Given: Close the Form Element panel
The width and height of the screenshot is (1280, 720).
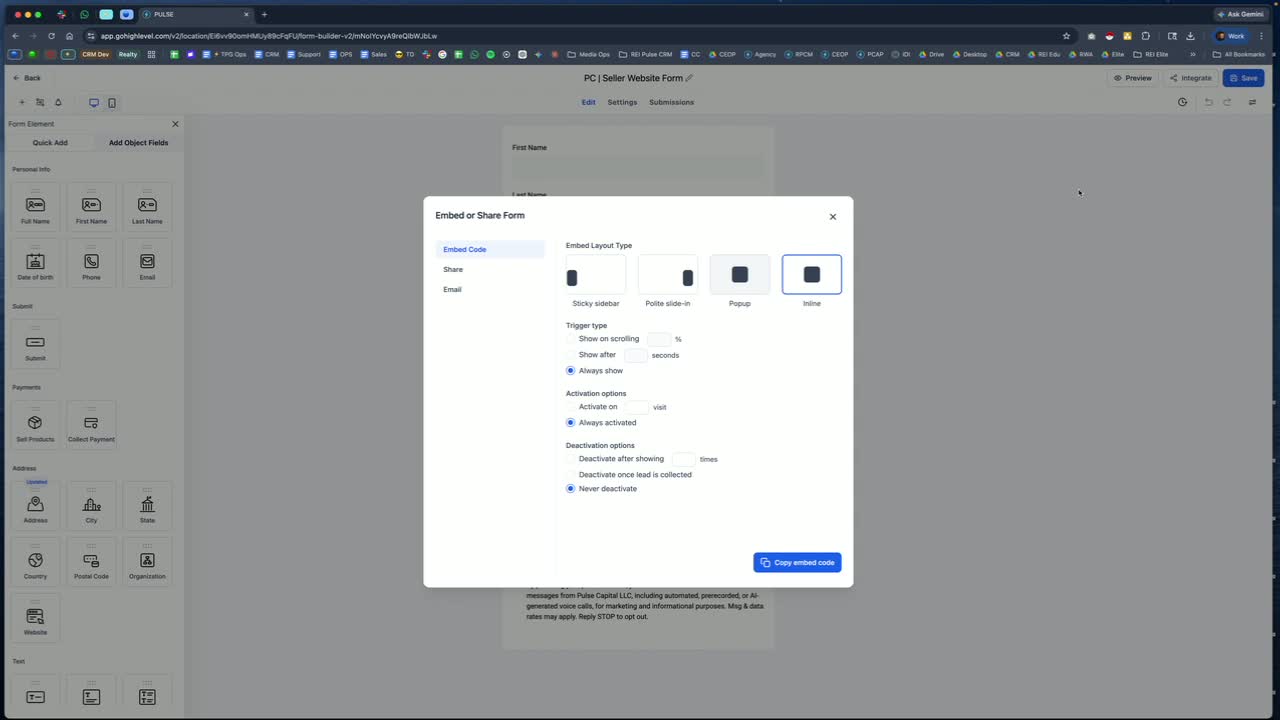Looking at the screenshot, I should (x=175, y=124).
